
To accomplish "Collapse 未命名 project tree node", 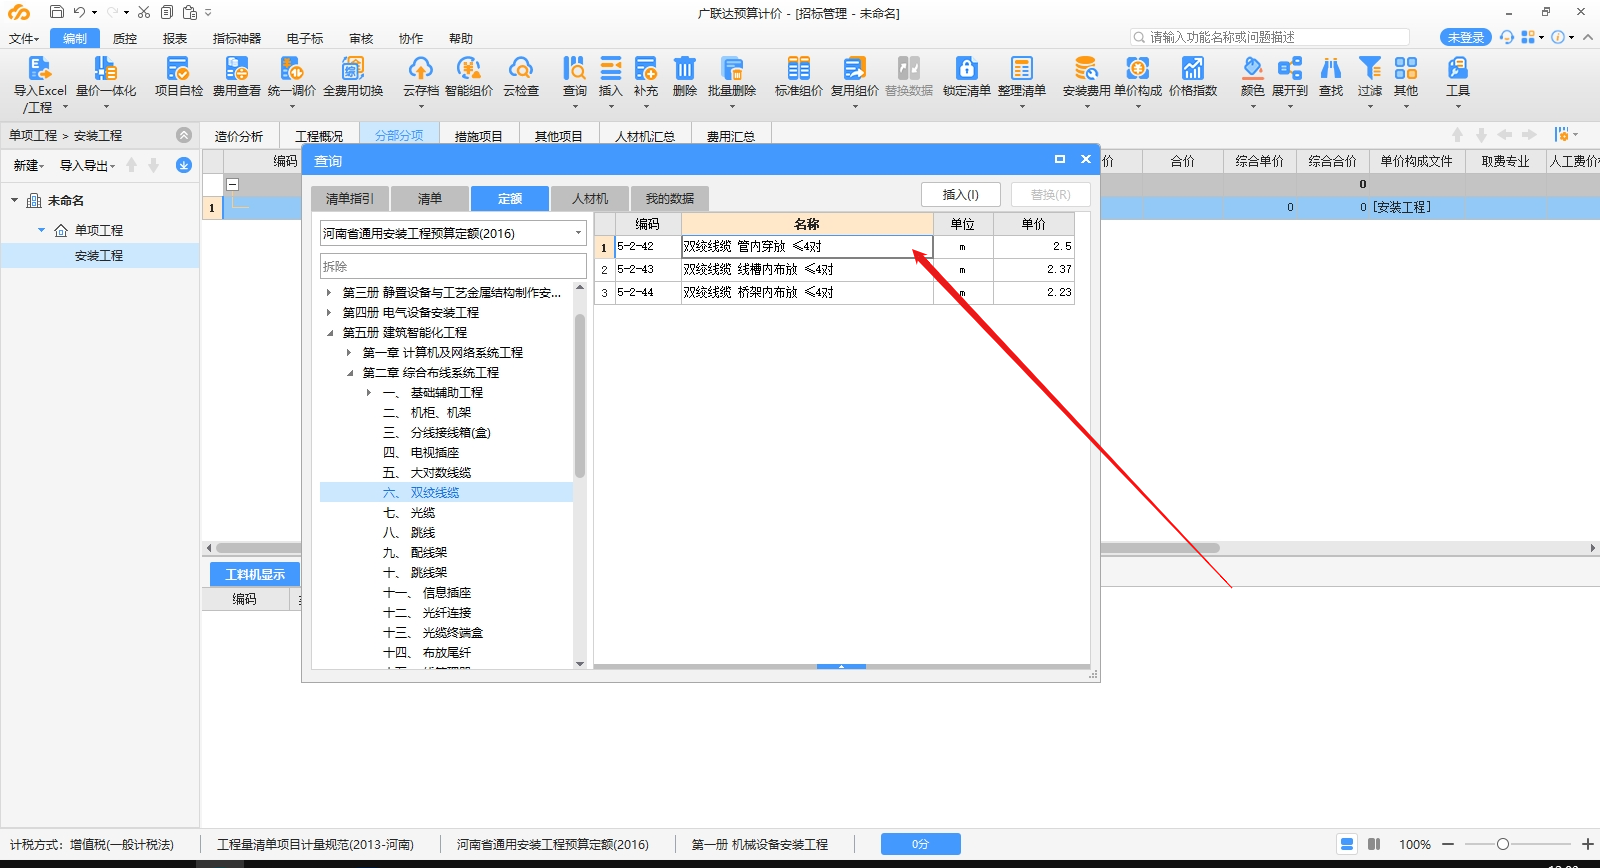I will click(x=15, y=201).
